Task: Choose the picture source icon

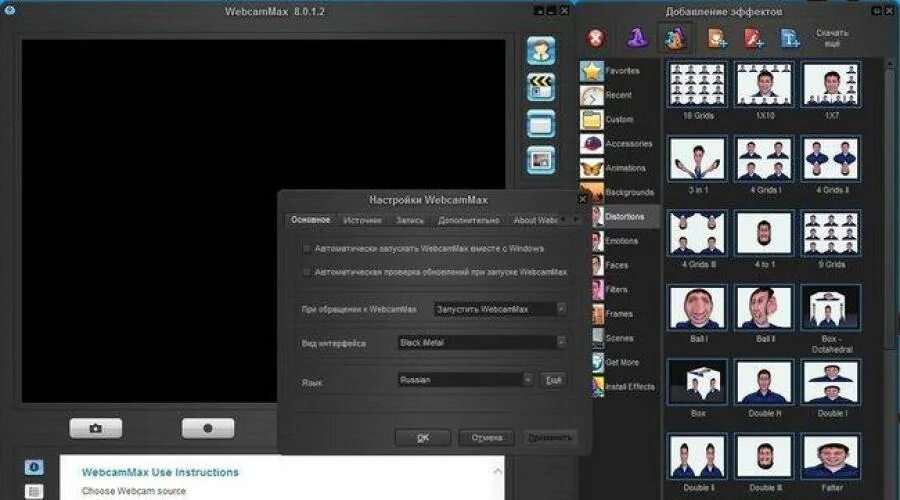Action: [x=541, y=160]
